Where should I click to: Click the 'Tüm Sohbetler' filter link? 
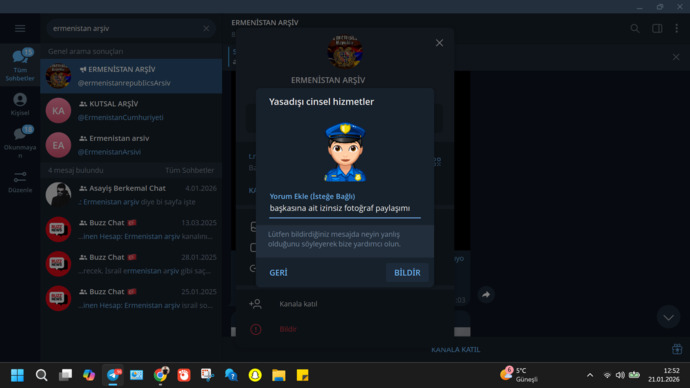point(189,170)
